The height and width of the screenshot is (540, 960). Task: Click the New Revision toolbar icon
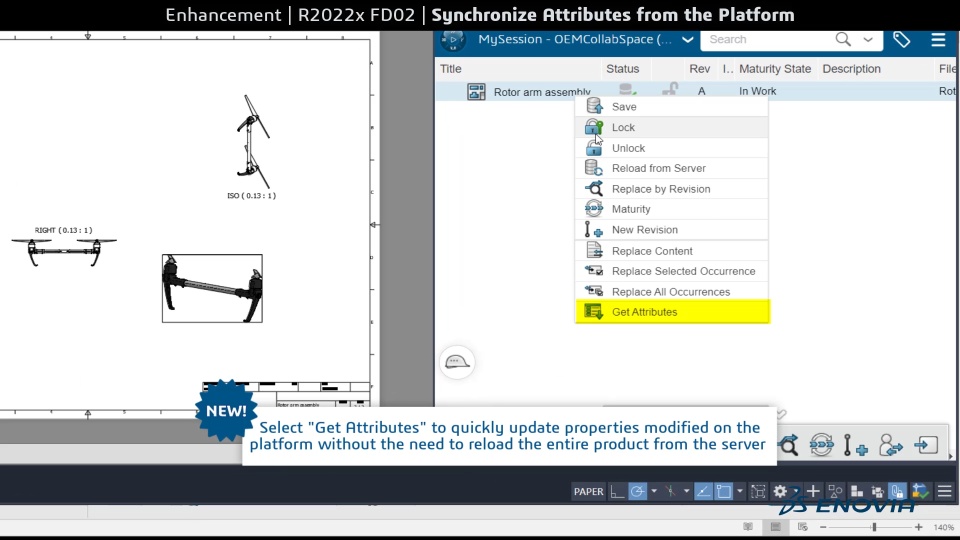pos(855,445)
